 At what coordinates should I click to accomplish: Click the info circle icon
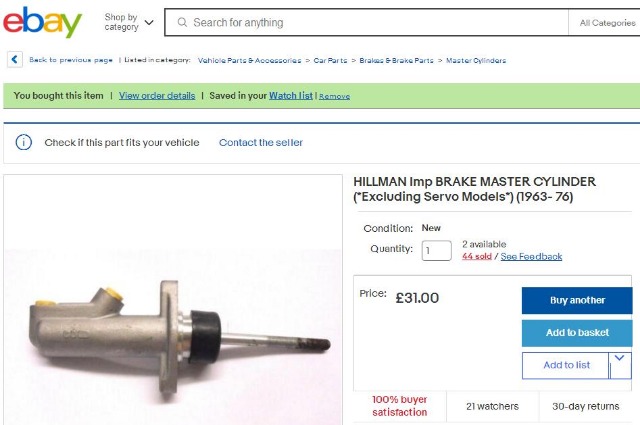point(24,142)
